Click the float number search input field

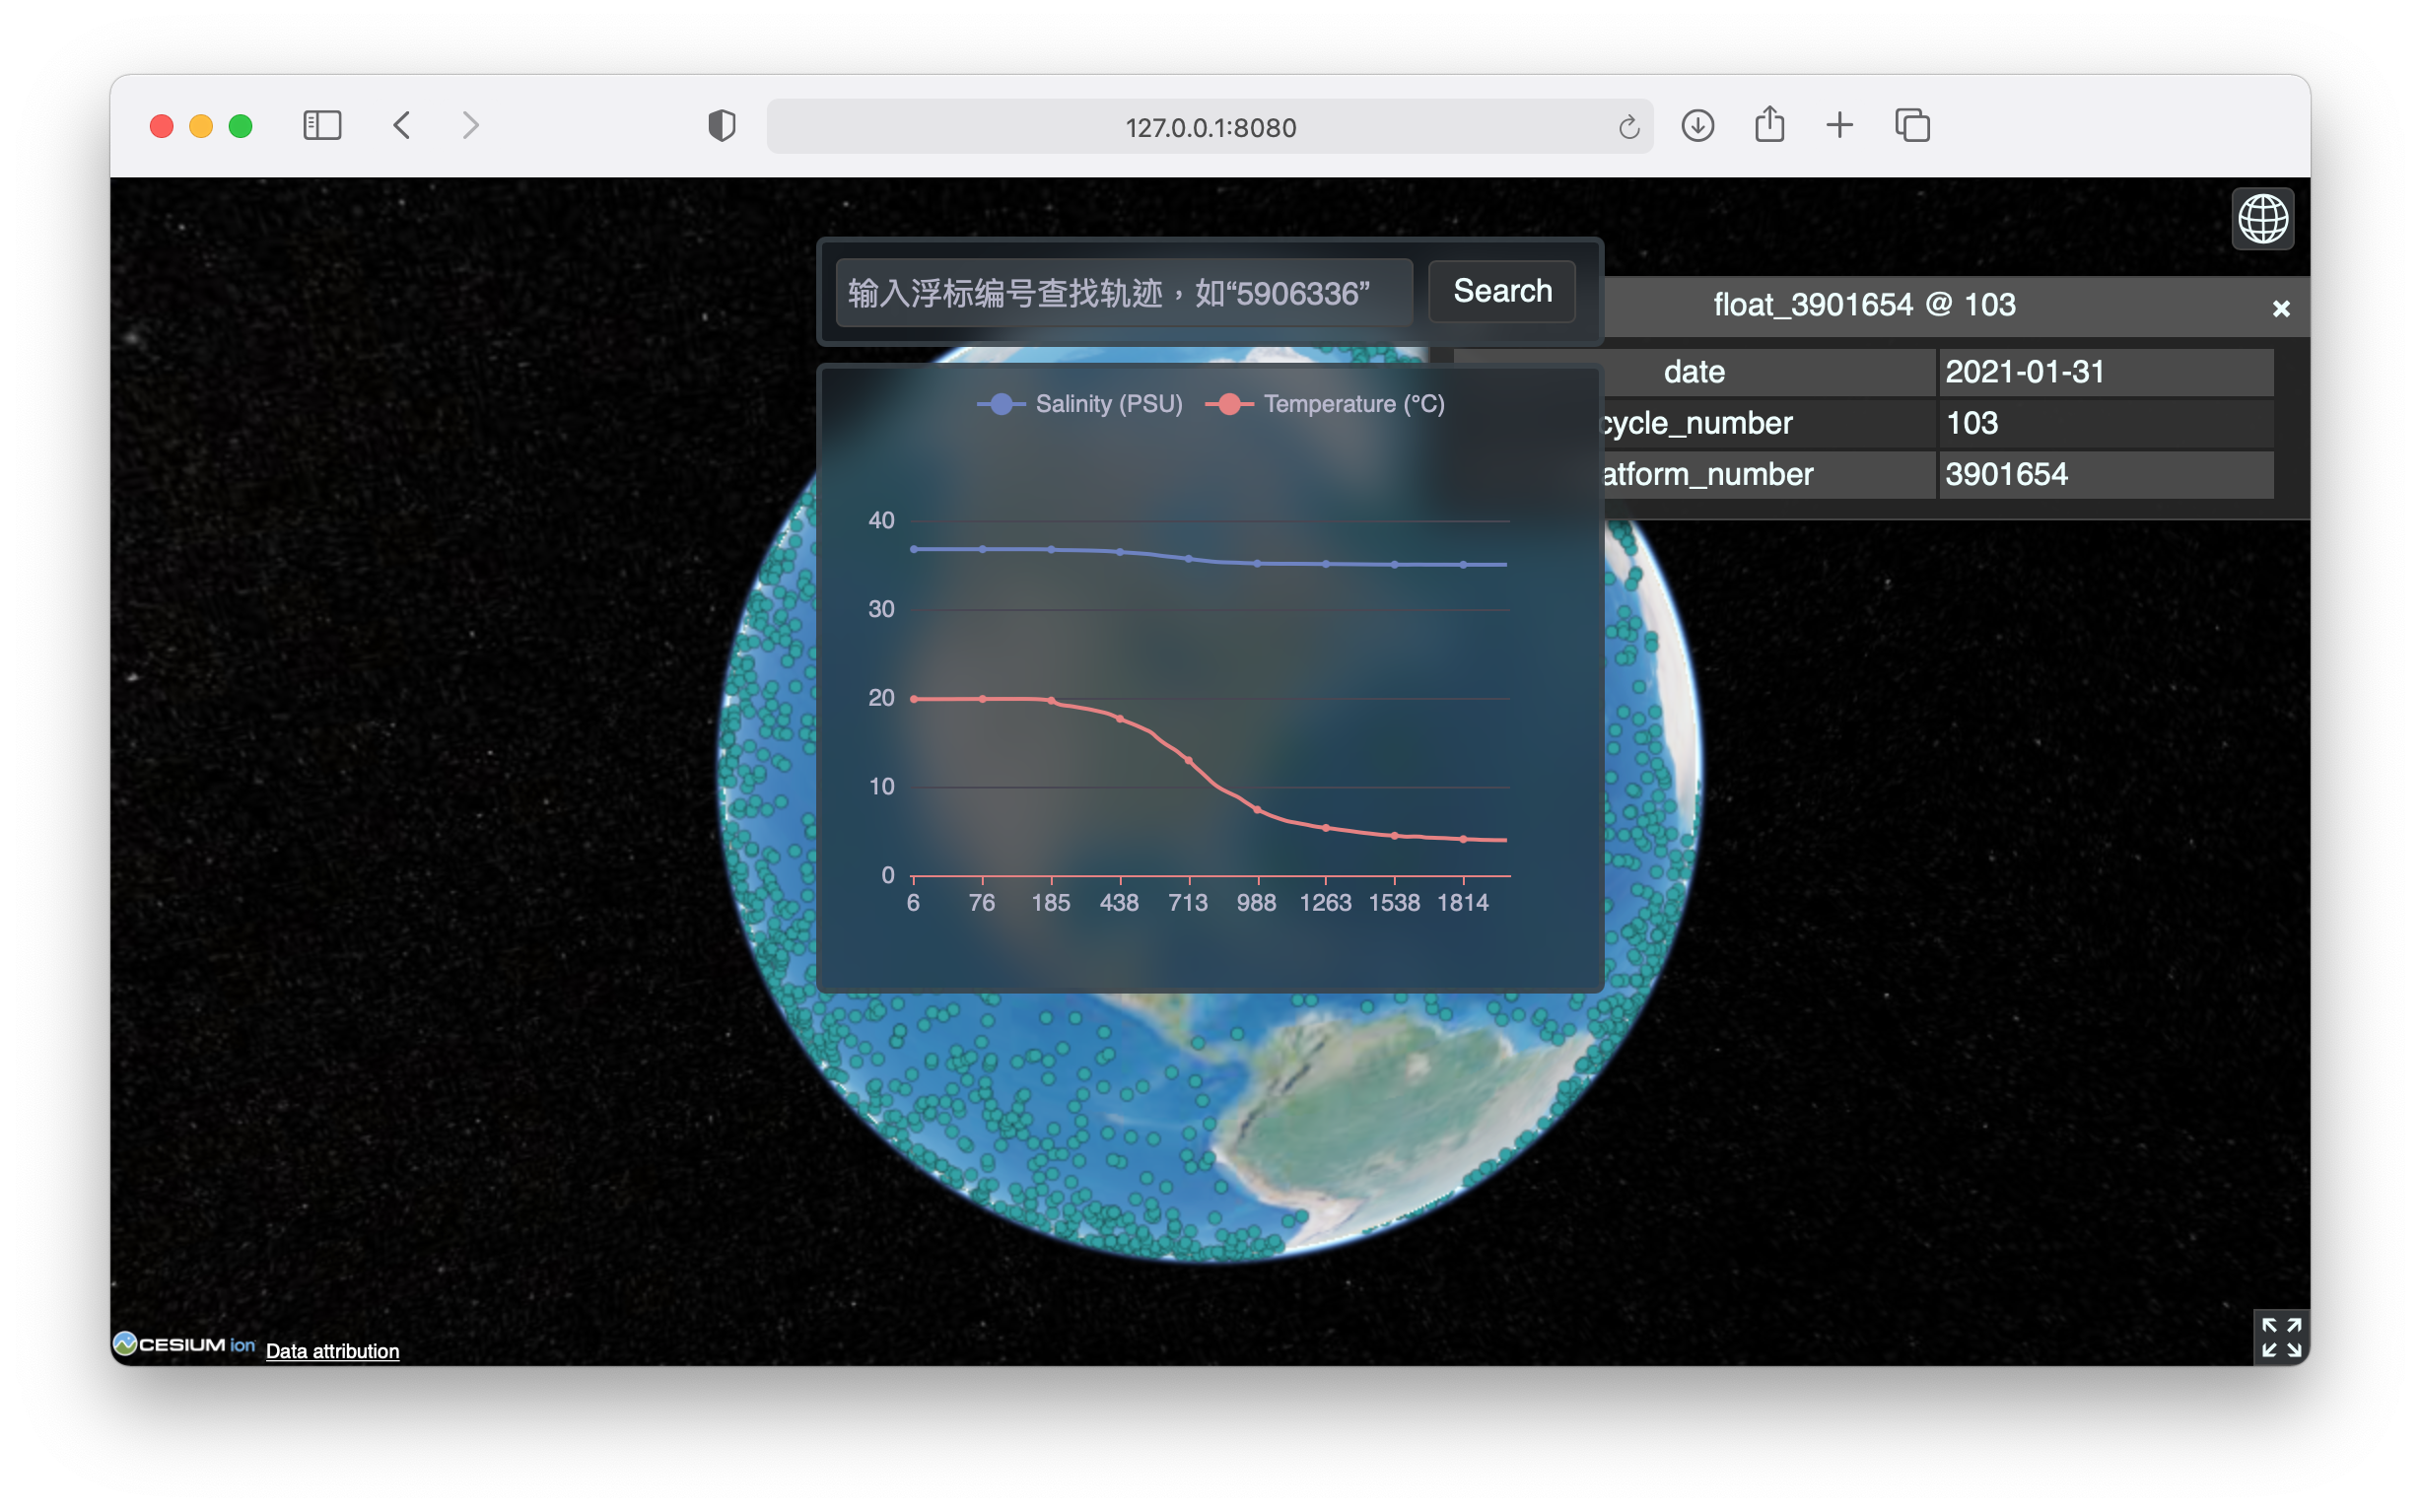pos(1123,293)
